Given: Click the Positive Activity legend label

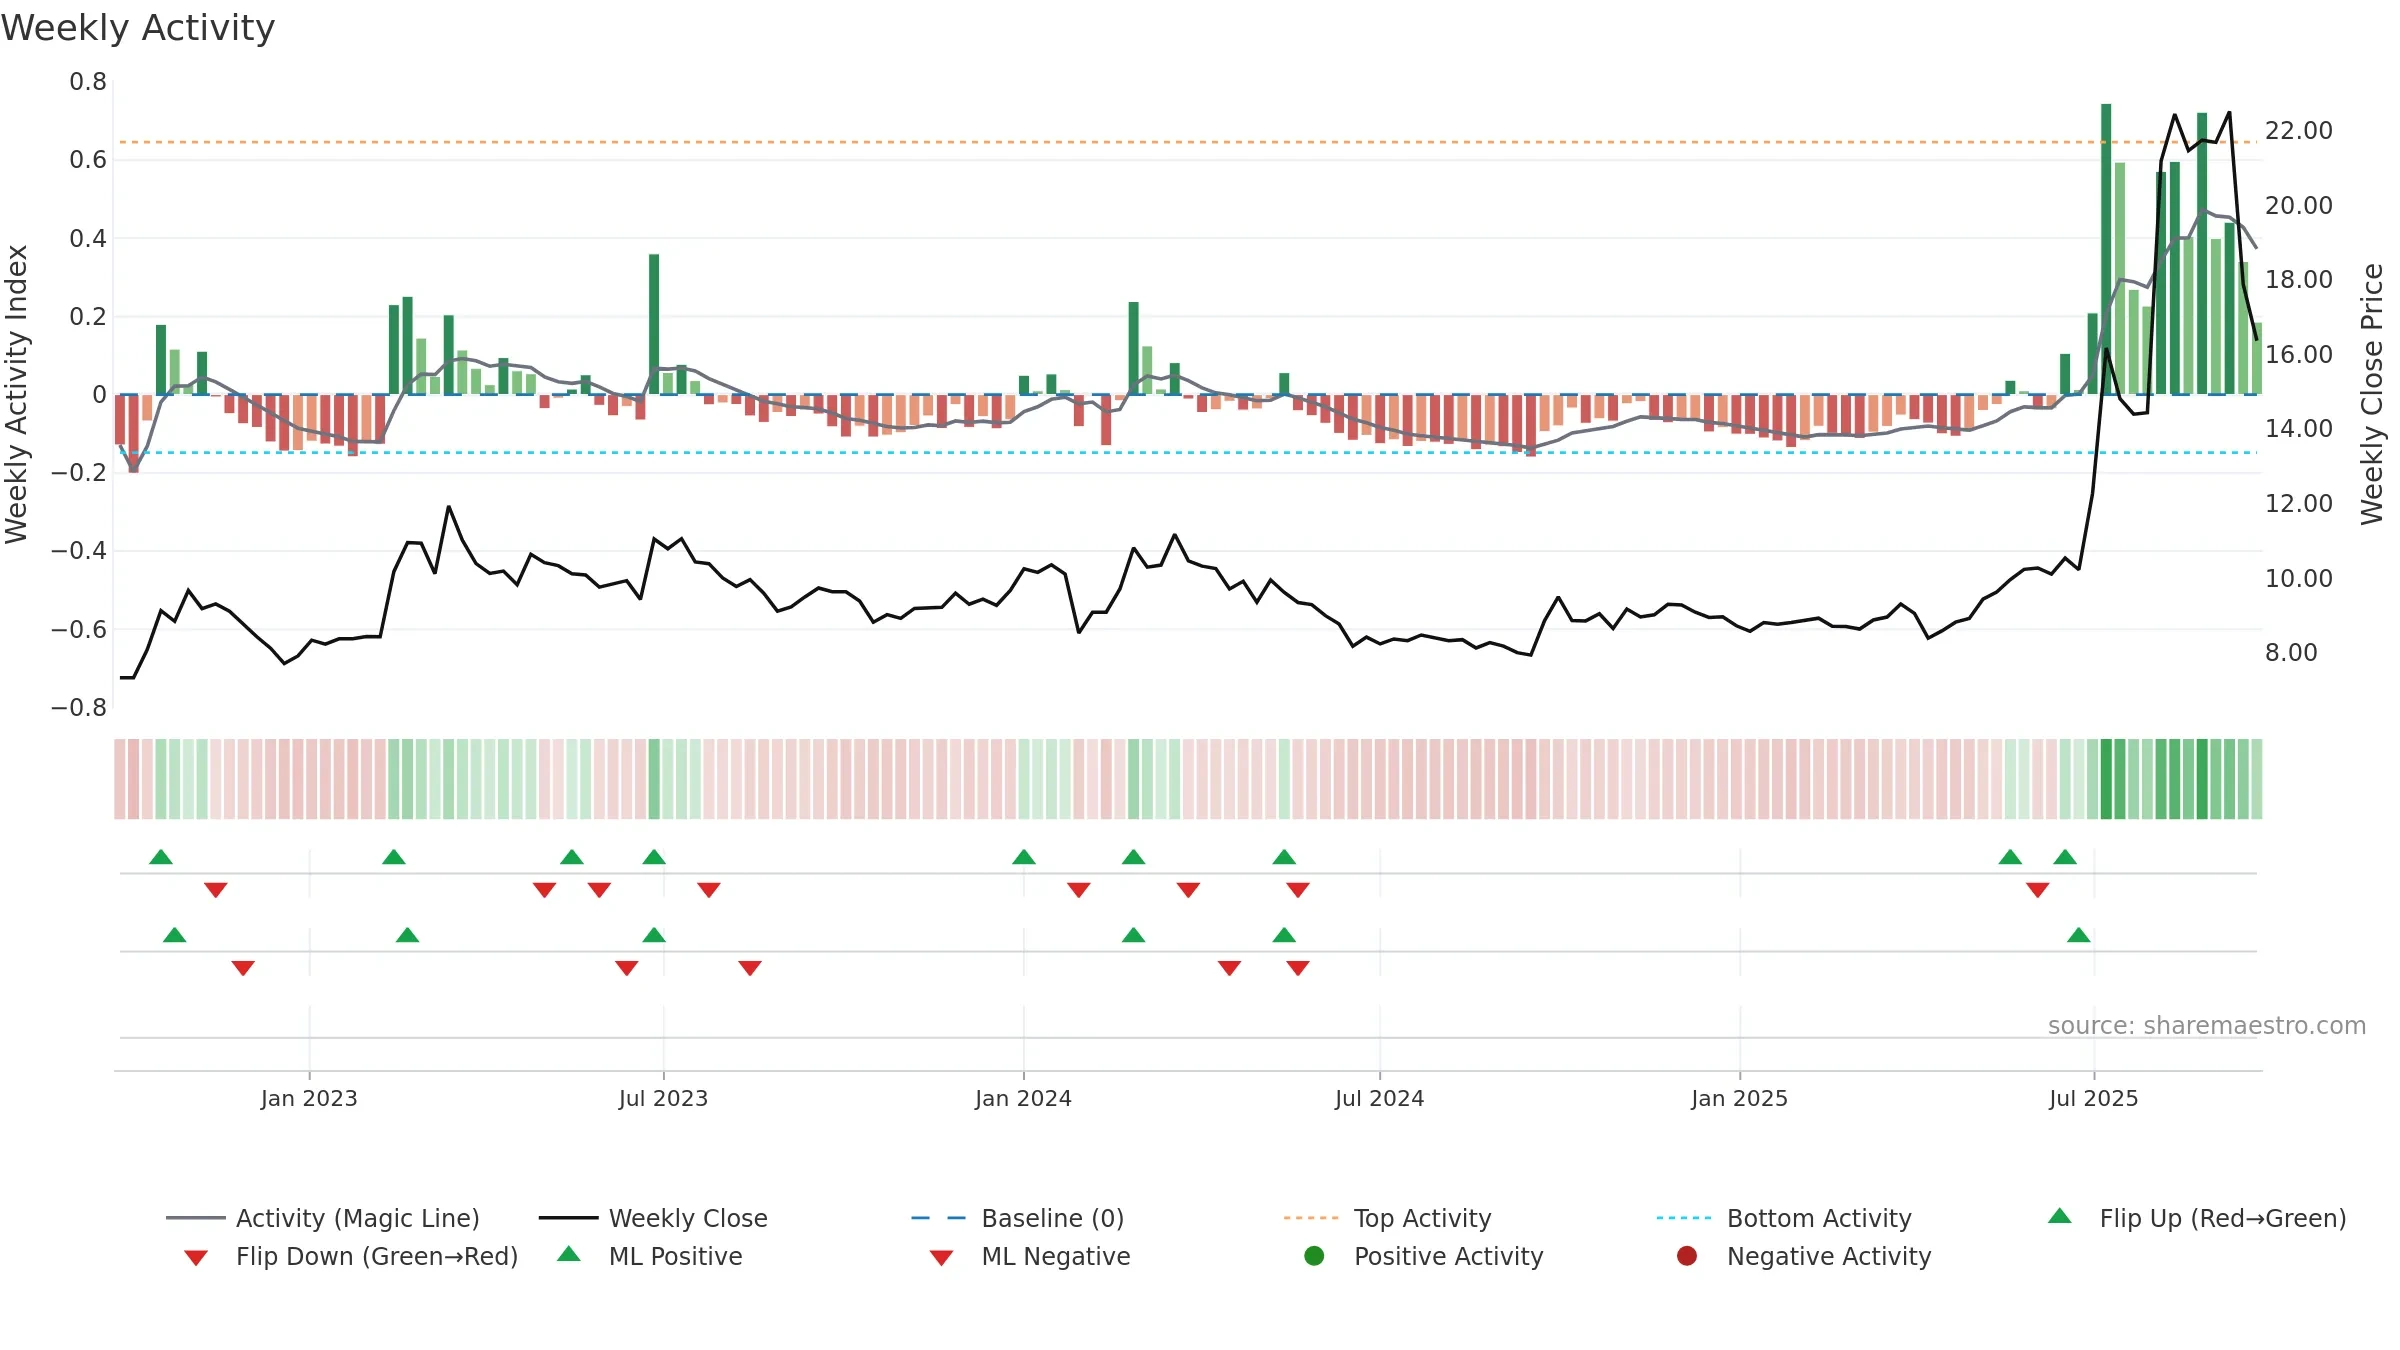Looking at the screenshot, I should [x=1449, y=1256].
